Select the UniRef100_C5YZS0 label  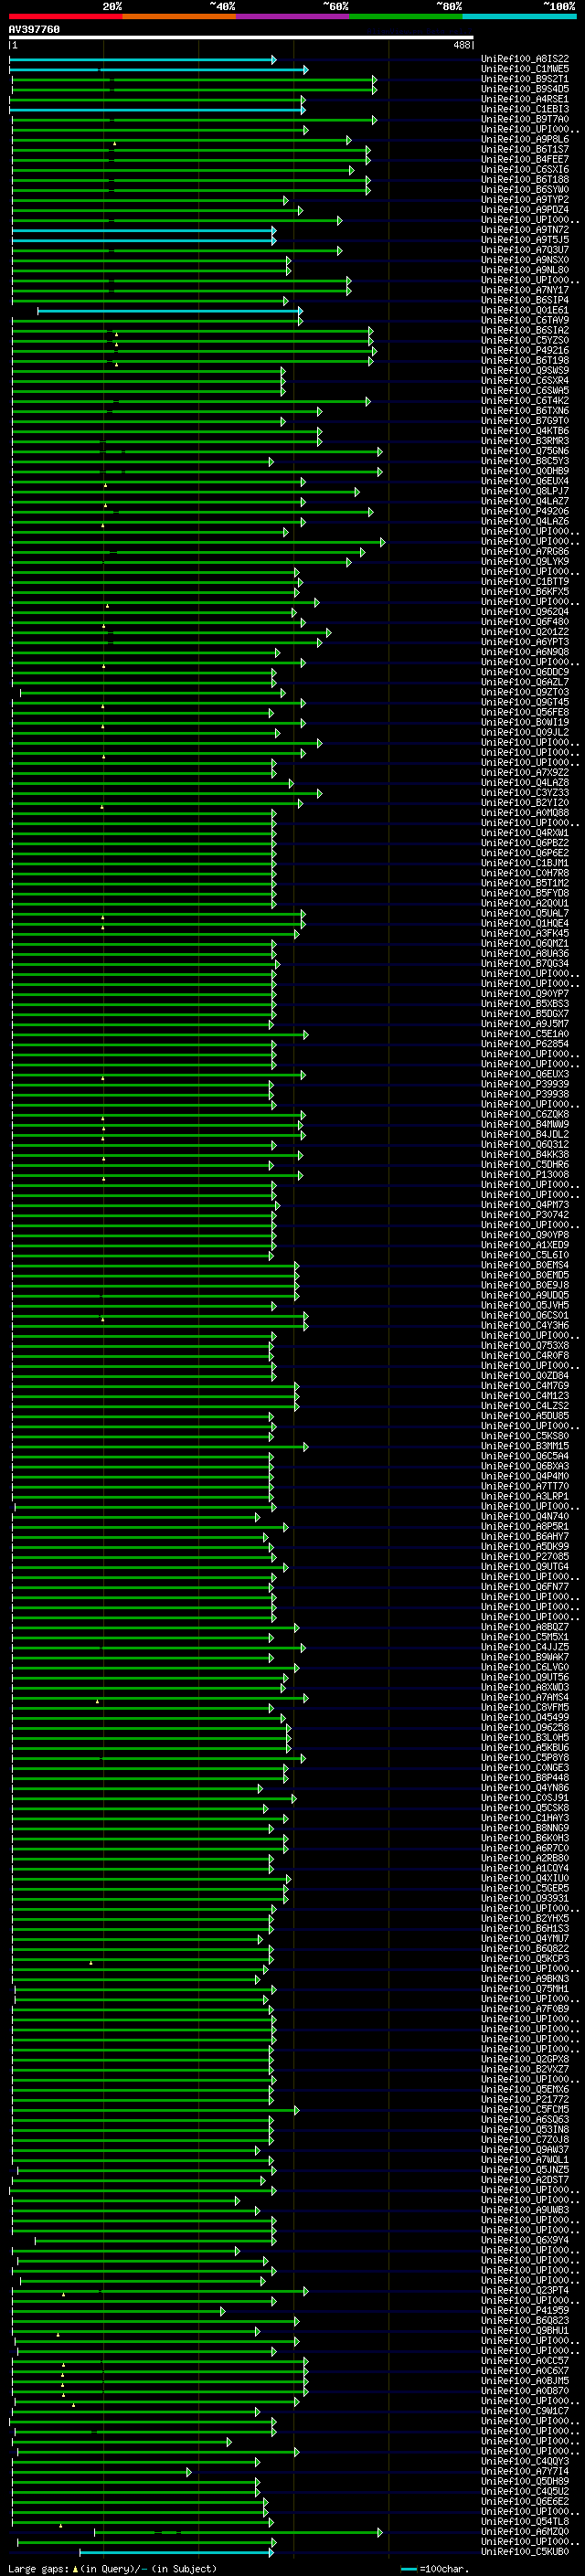pos(525,341)
